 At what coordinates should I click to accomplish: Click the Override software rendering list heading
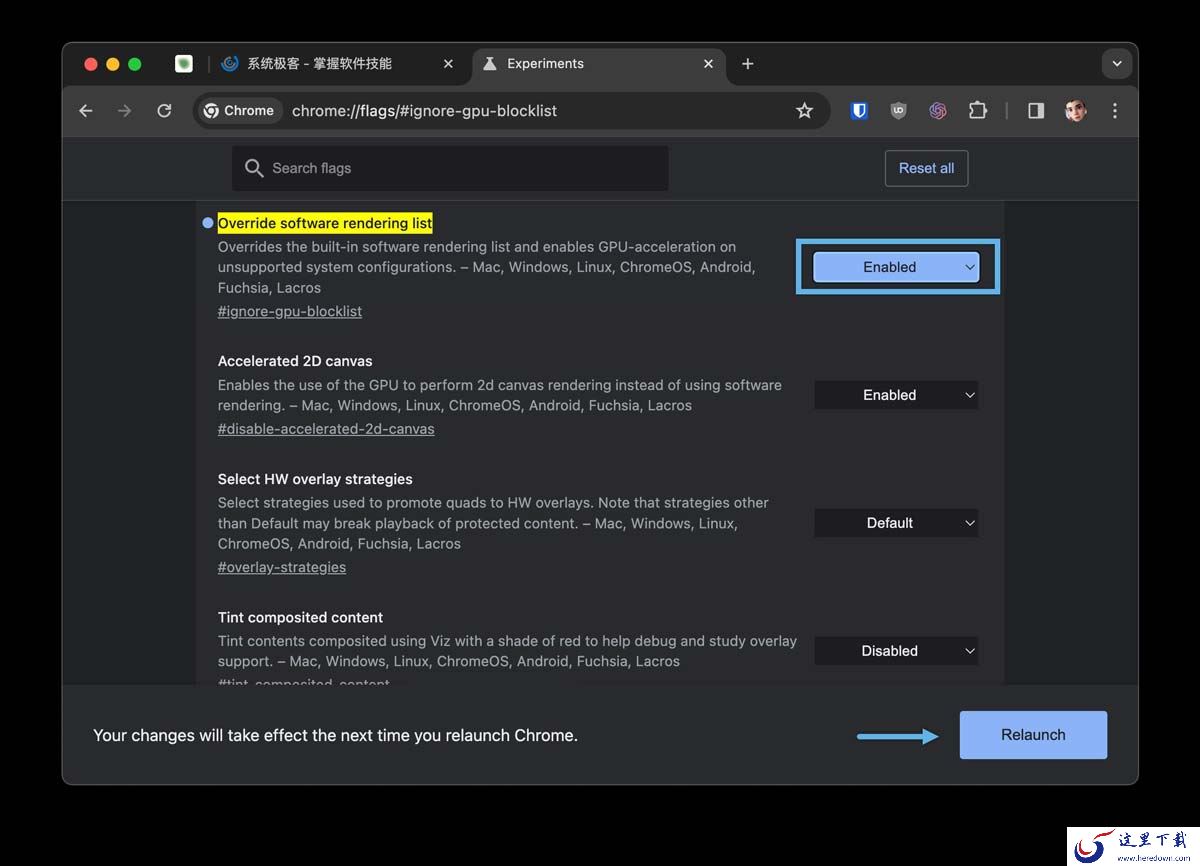coord(325,223)
